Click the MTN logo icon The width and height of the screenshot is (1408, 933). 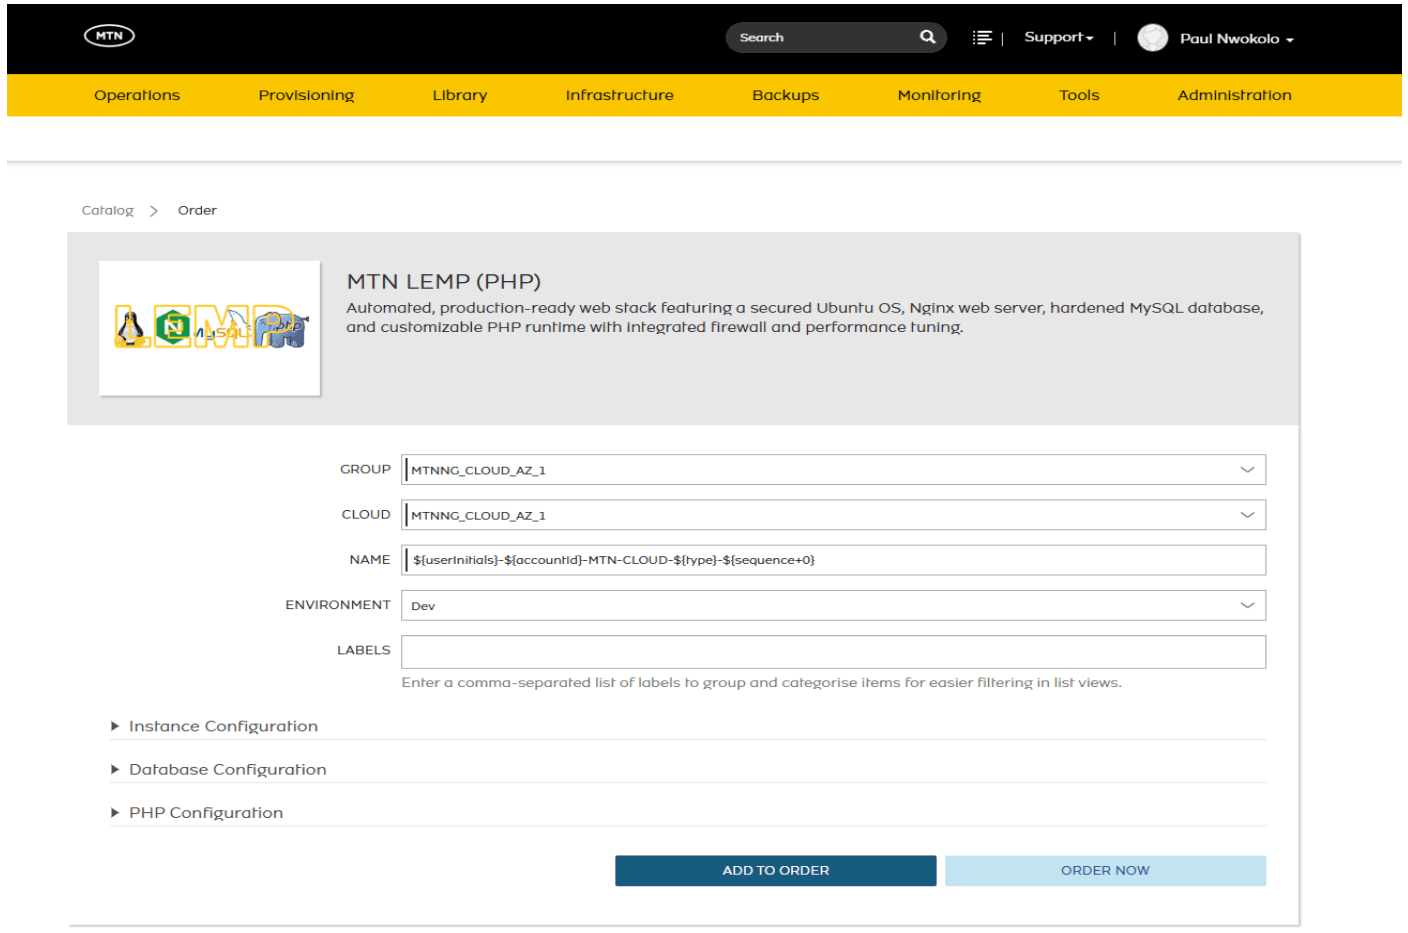pos(109,36)
